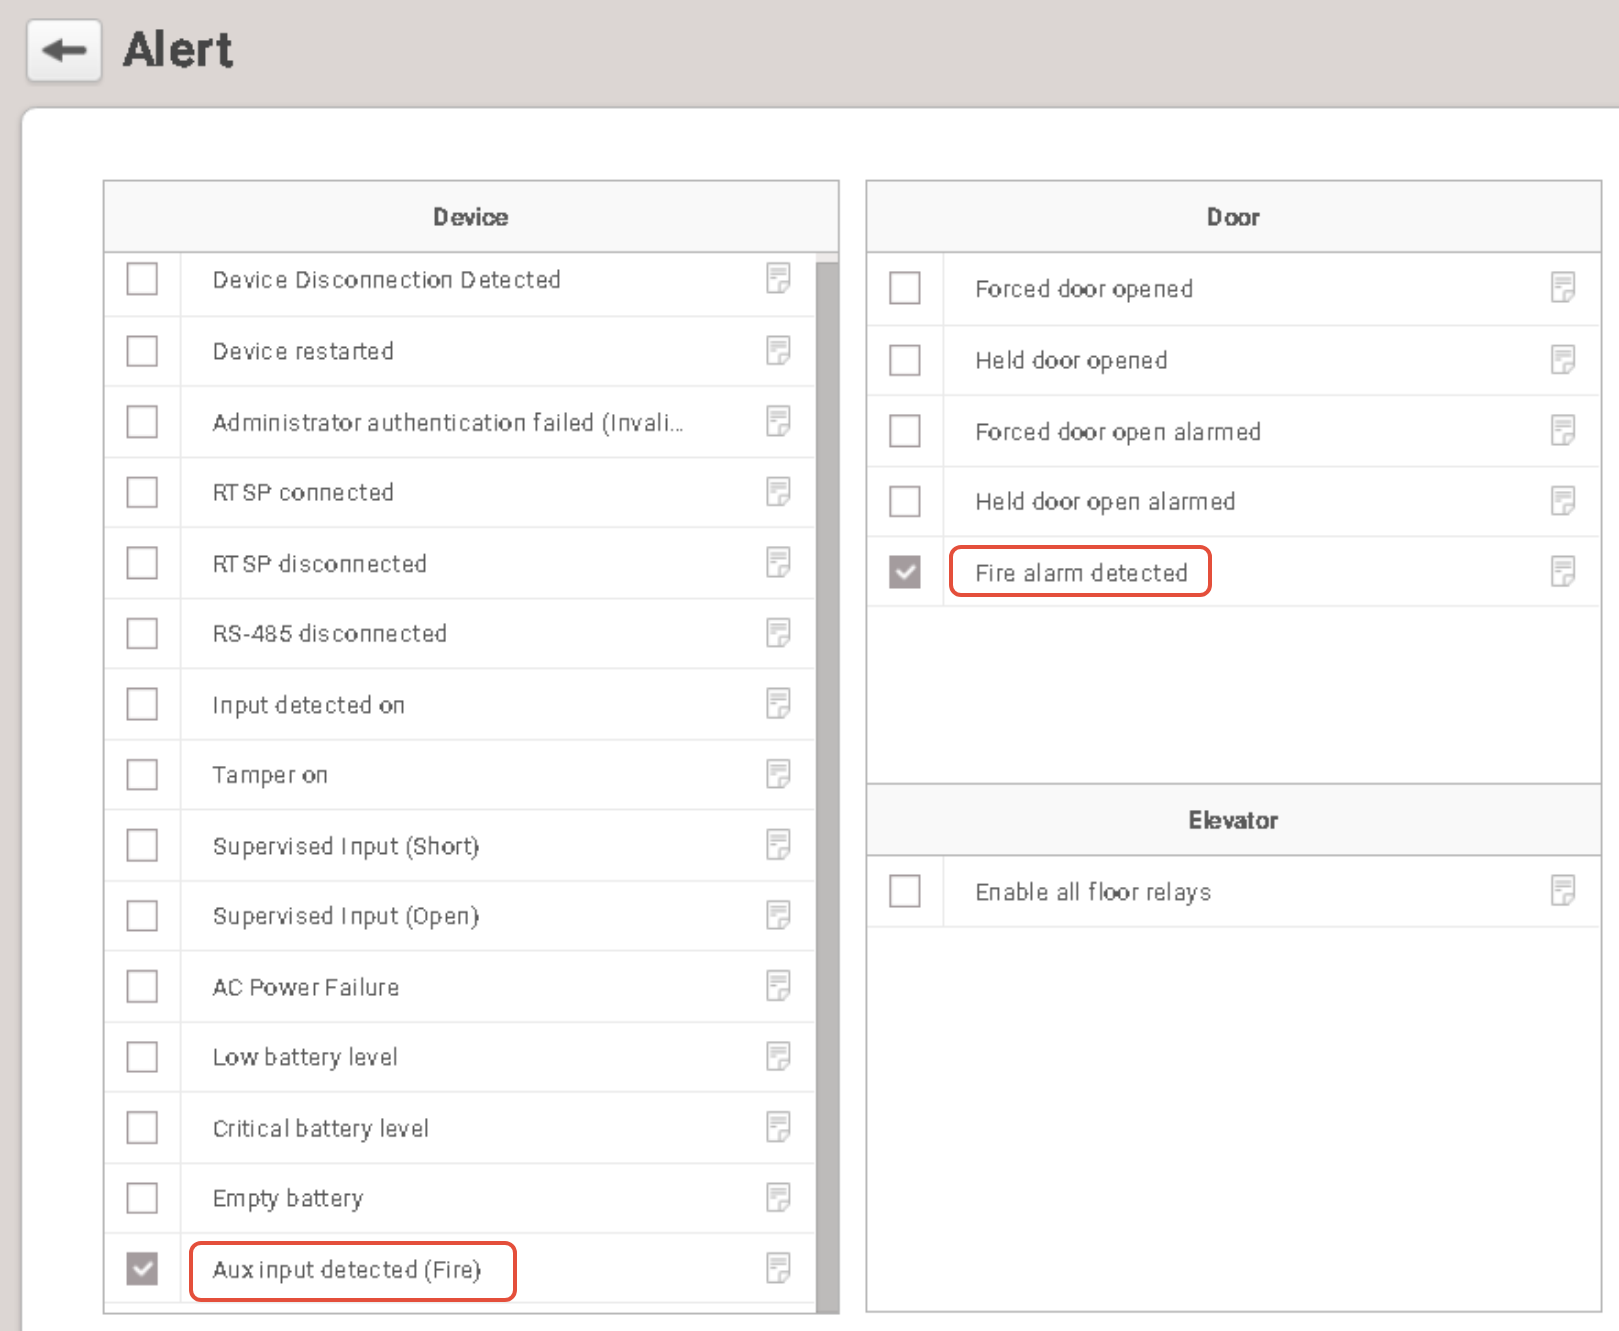1619x1331 pixels.
Task: Select the 'Low battery level' label
Action: tap(305, 1058)
